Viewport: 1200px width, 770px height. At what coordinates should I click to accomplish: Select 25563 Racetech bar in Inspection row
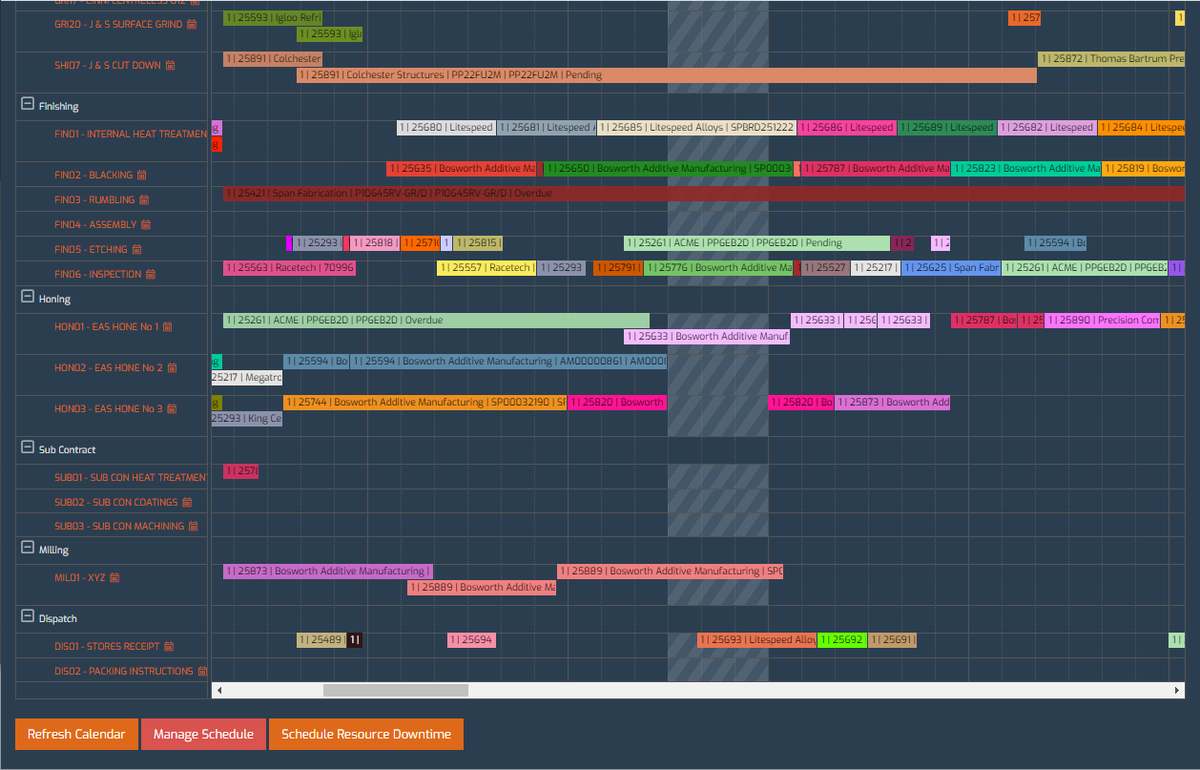[289, 268]
